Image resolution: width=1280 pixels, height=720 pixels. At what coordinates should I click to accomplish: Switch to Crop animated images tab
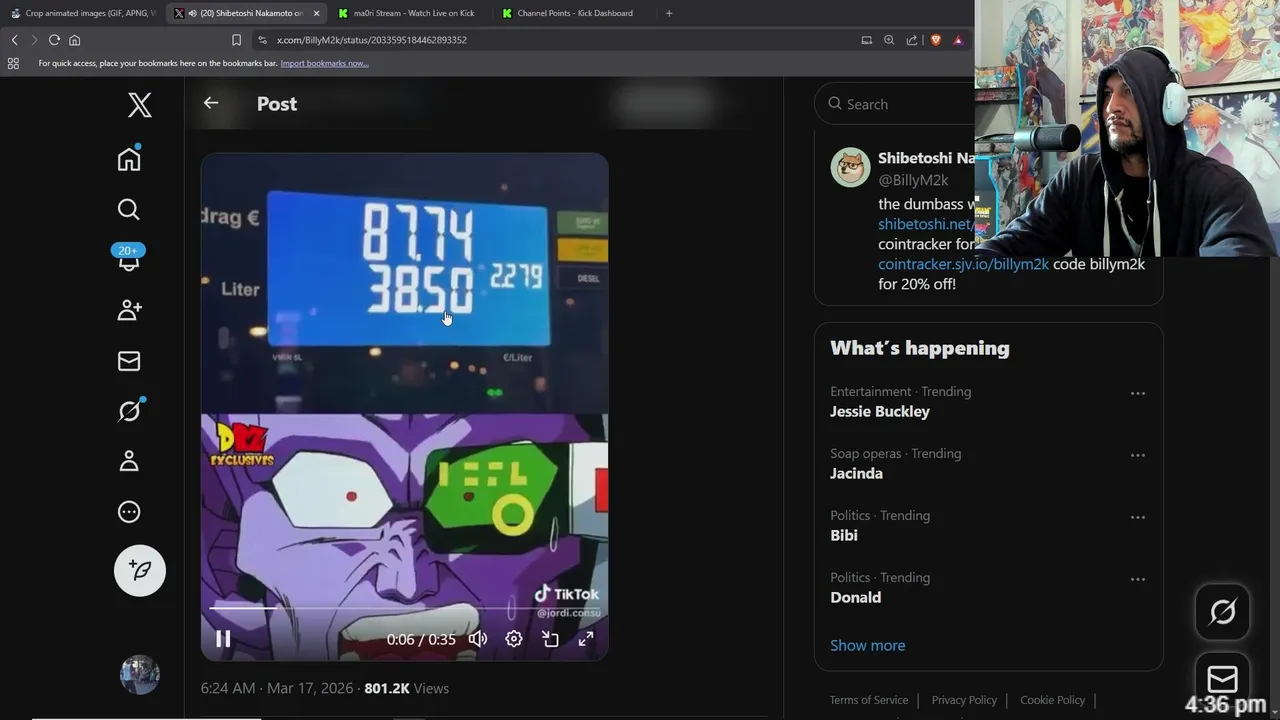tap(82, 13)
